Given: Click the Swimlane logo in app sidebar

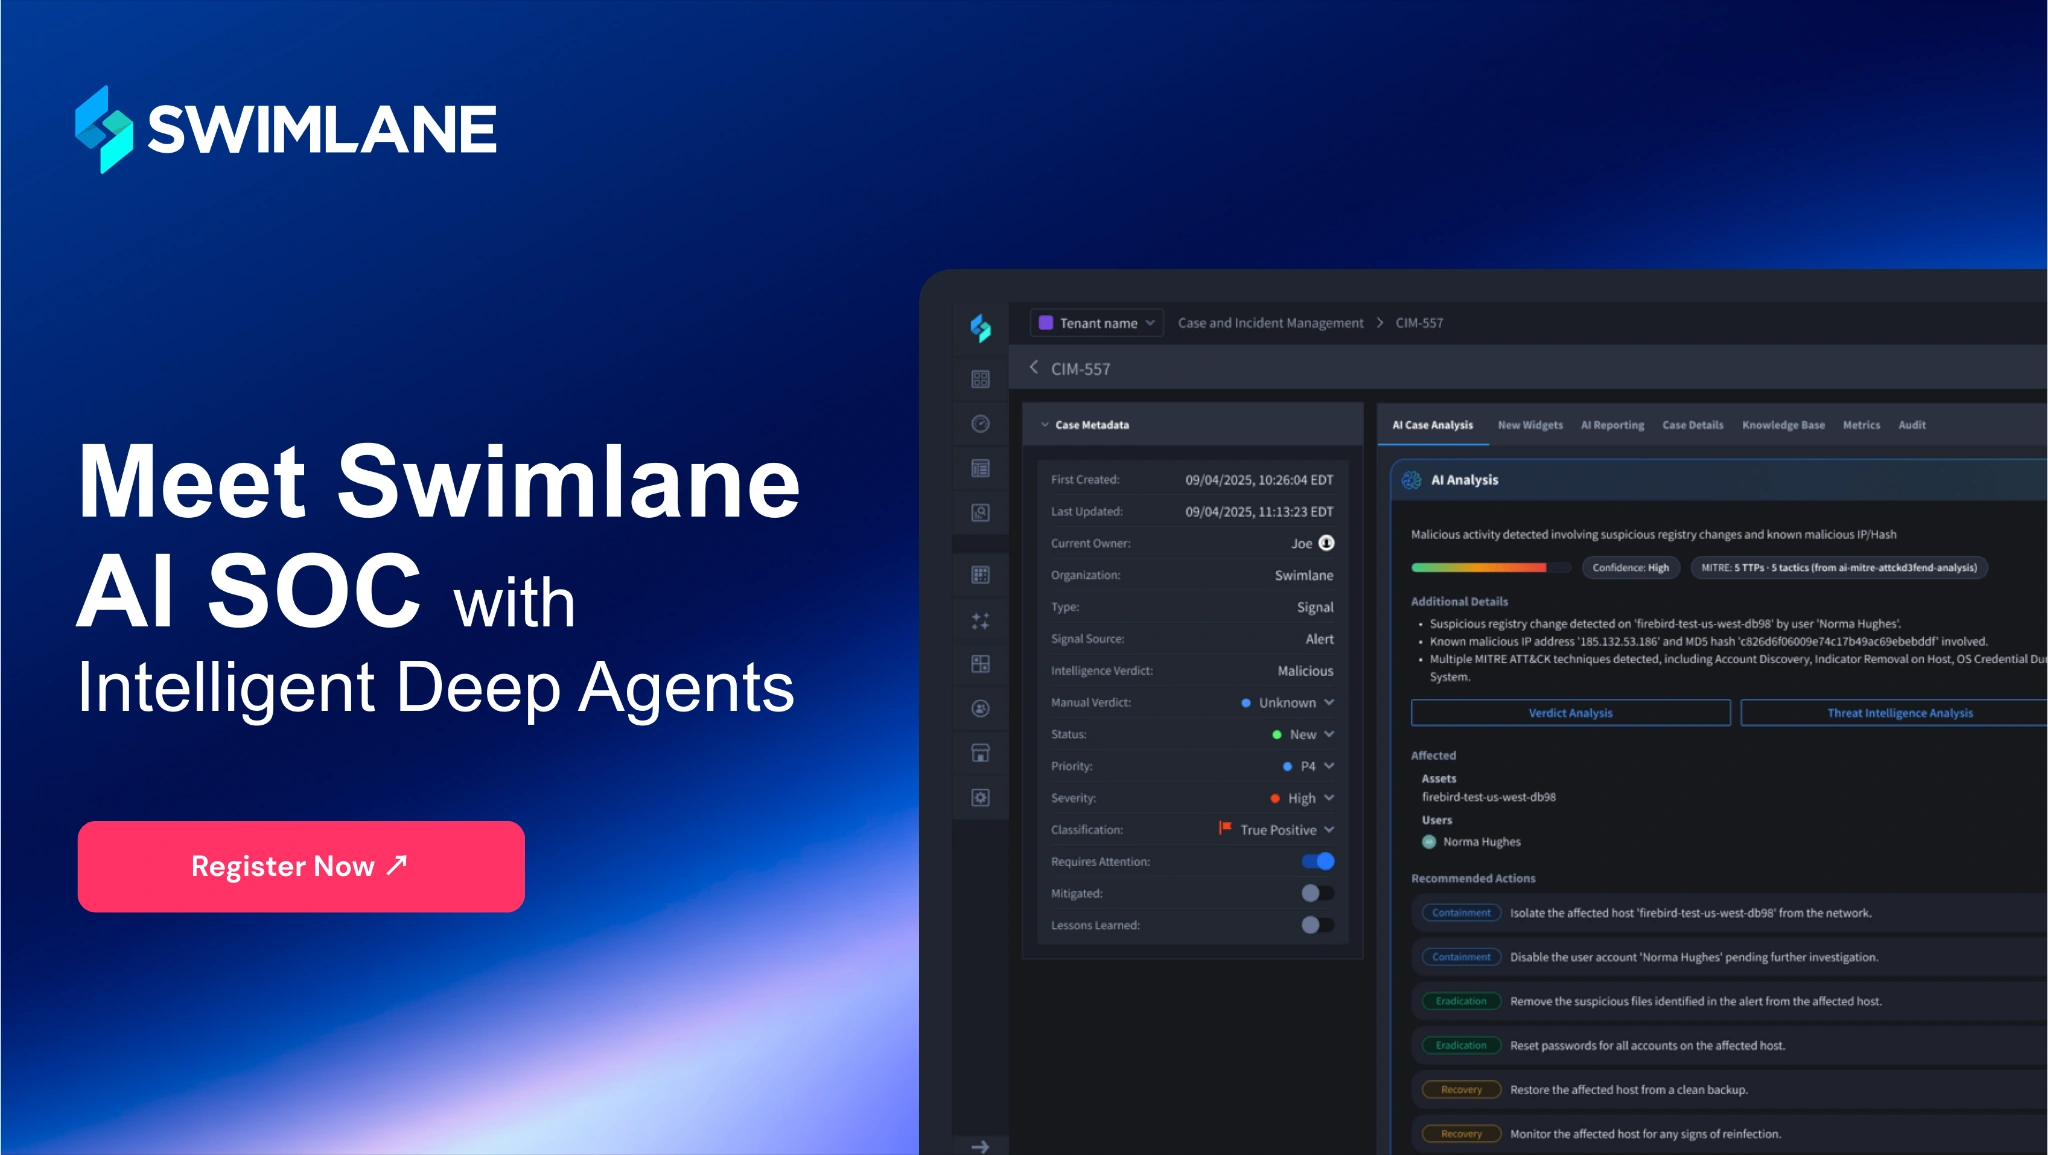Looking at the screenshot, I should [980, 327].
